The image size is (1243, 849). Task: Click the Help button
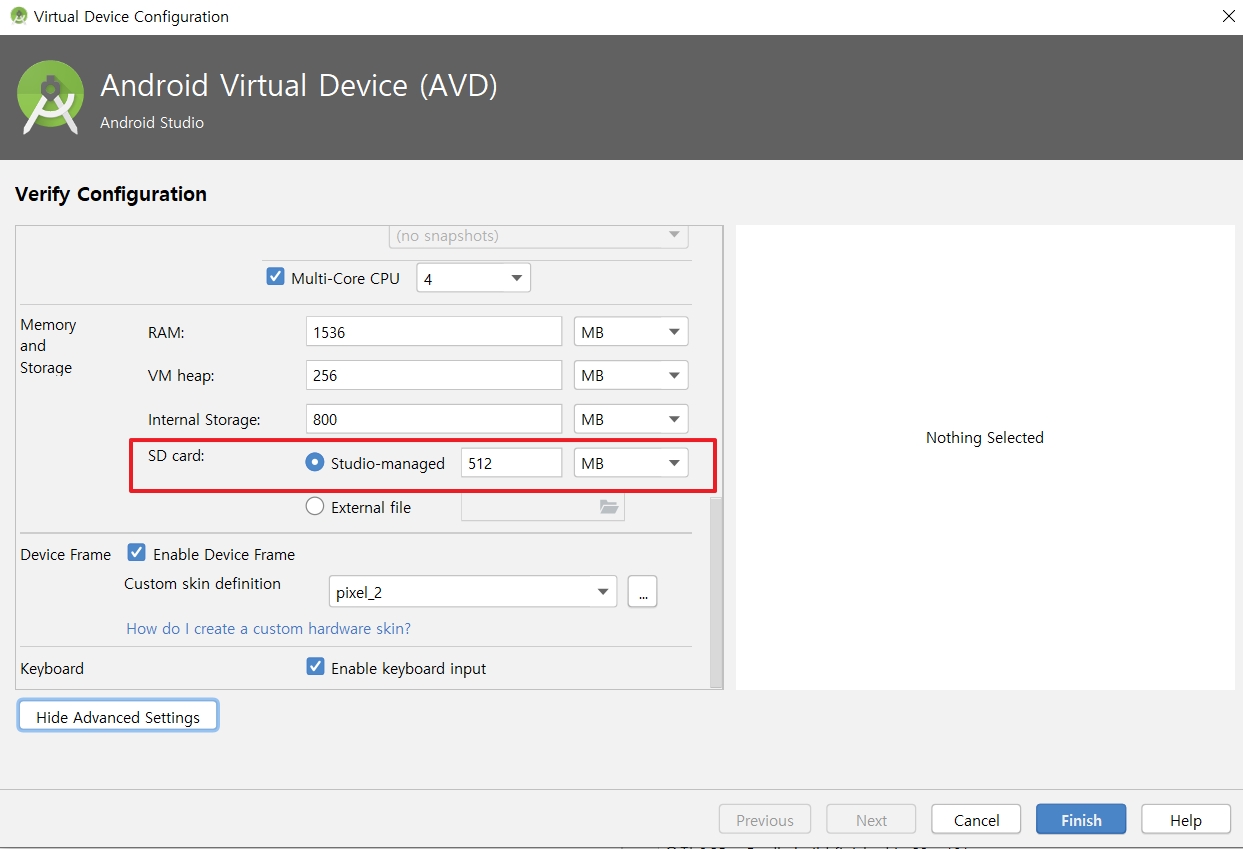(1186, 820)
